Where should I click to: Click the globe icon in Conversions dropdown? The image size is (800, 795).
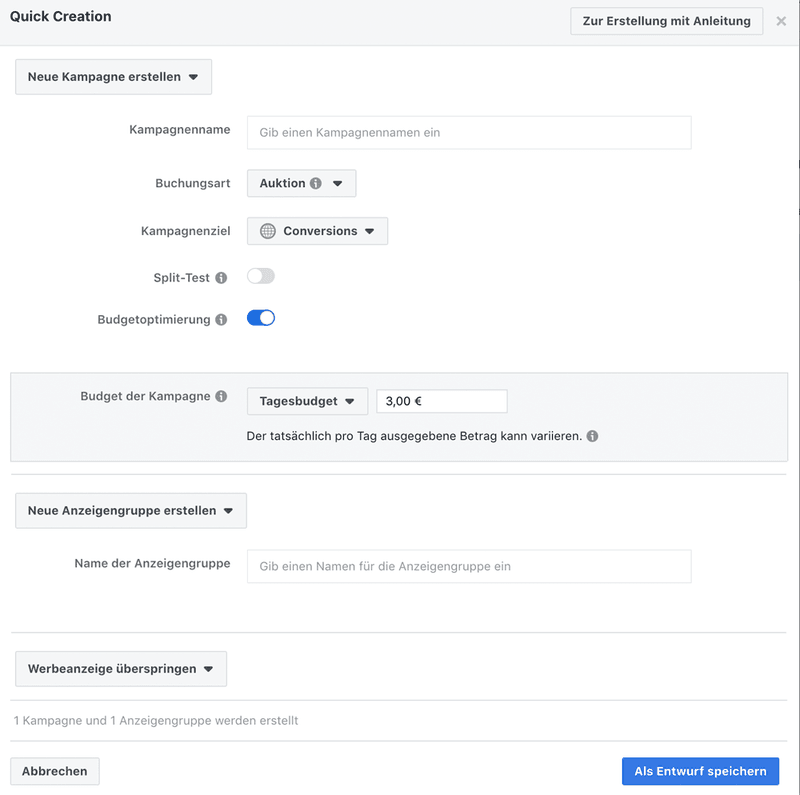tap(268, 231)
